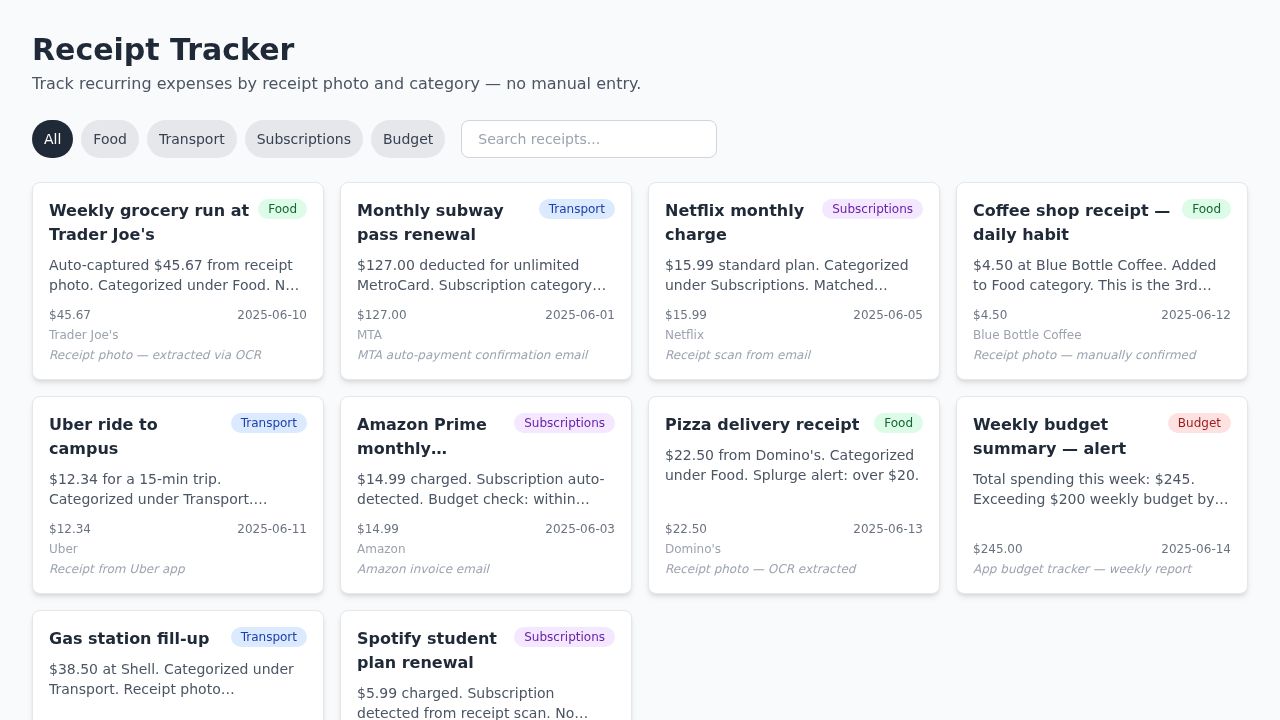Click description "$4.50 at Blue Bottle Coffee"
This screenshot has width=1280, height=720.
click(1102, 275)
